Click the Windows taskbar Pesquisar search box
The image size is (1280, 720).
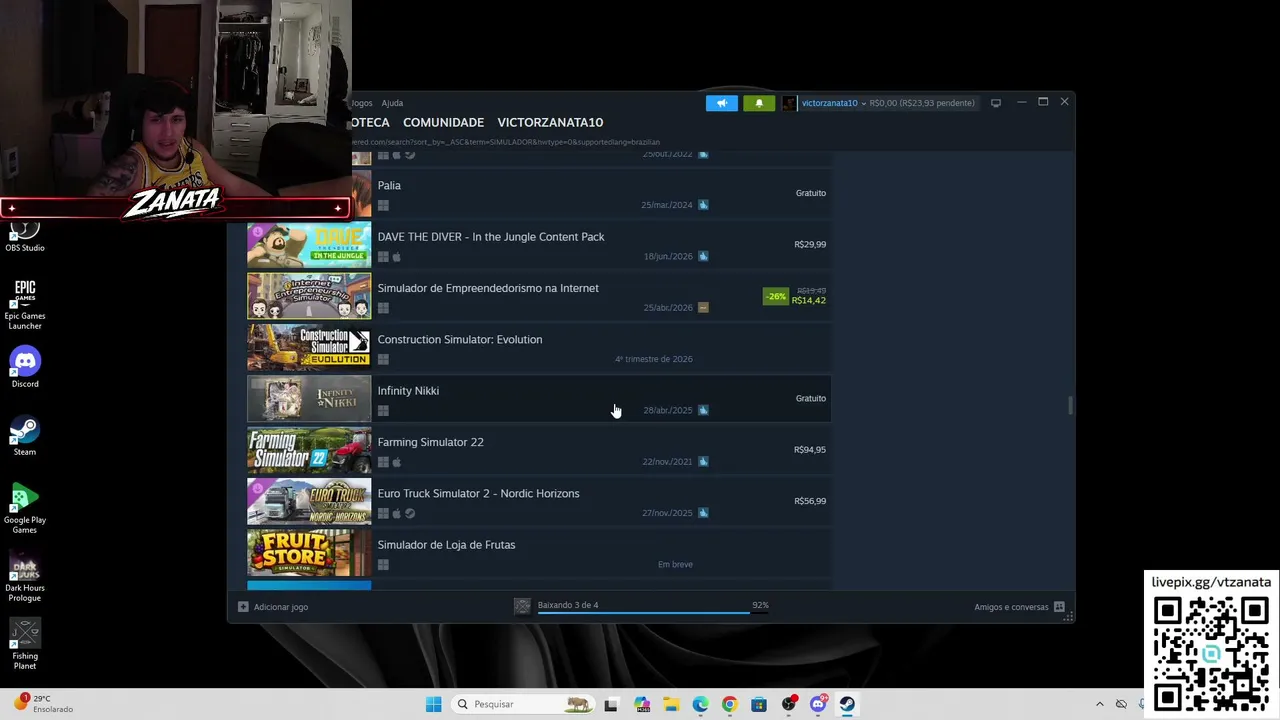tap(521, 704)
